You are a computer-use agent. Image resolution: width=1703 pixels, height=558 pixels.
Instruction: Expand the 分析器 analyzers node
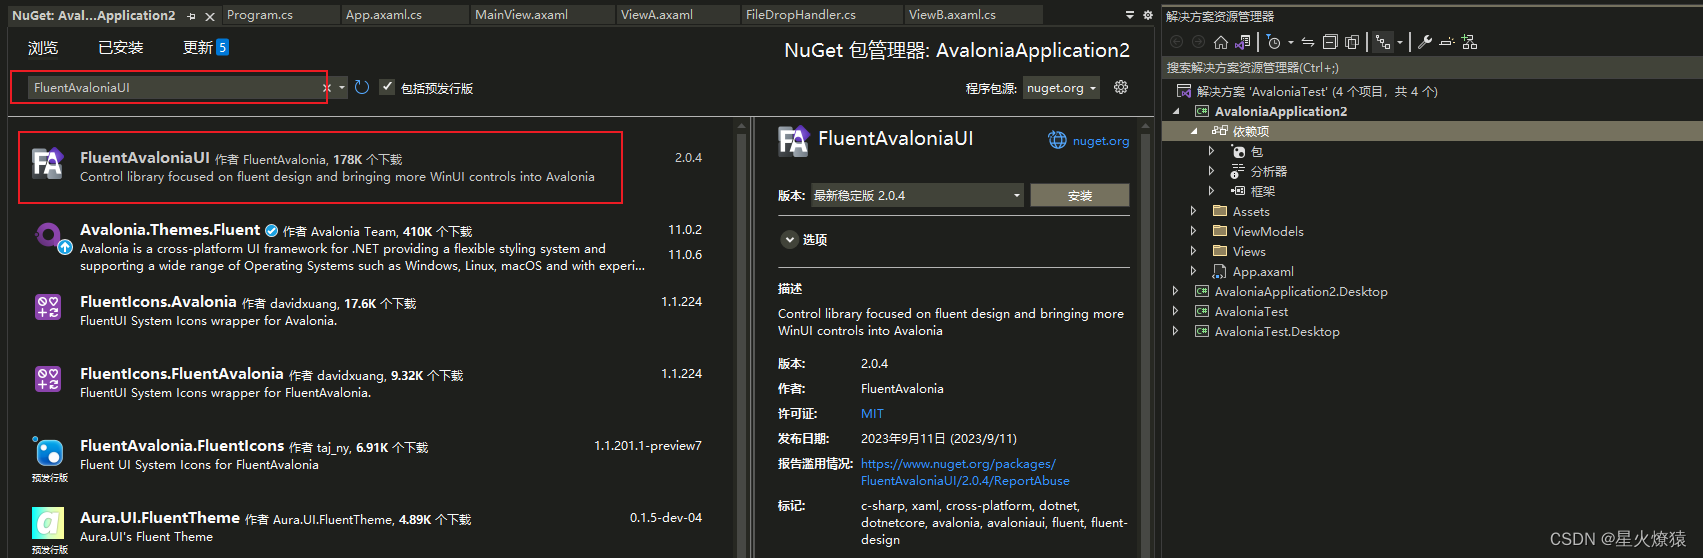tap(1211, 171)
